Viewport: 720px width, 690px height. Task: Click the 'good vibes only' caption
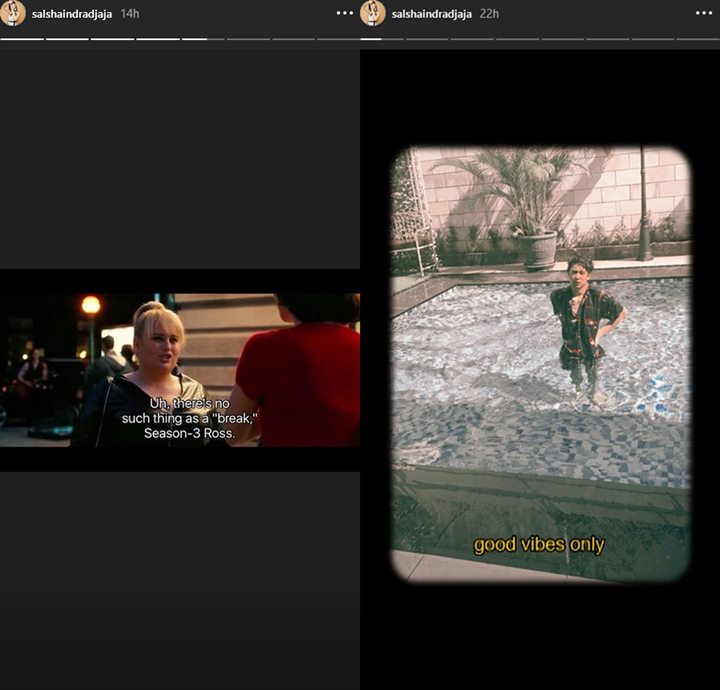coord(539,545)
